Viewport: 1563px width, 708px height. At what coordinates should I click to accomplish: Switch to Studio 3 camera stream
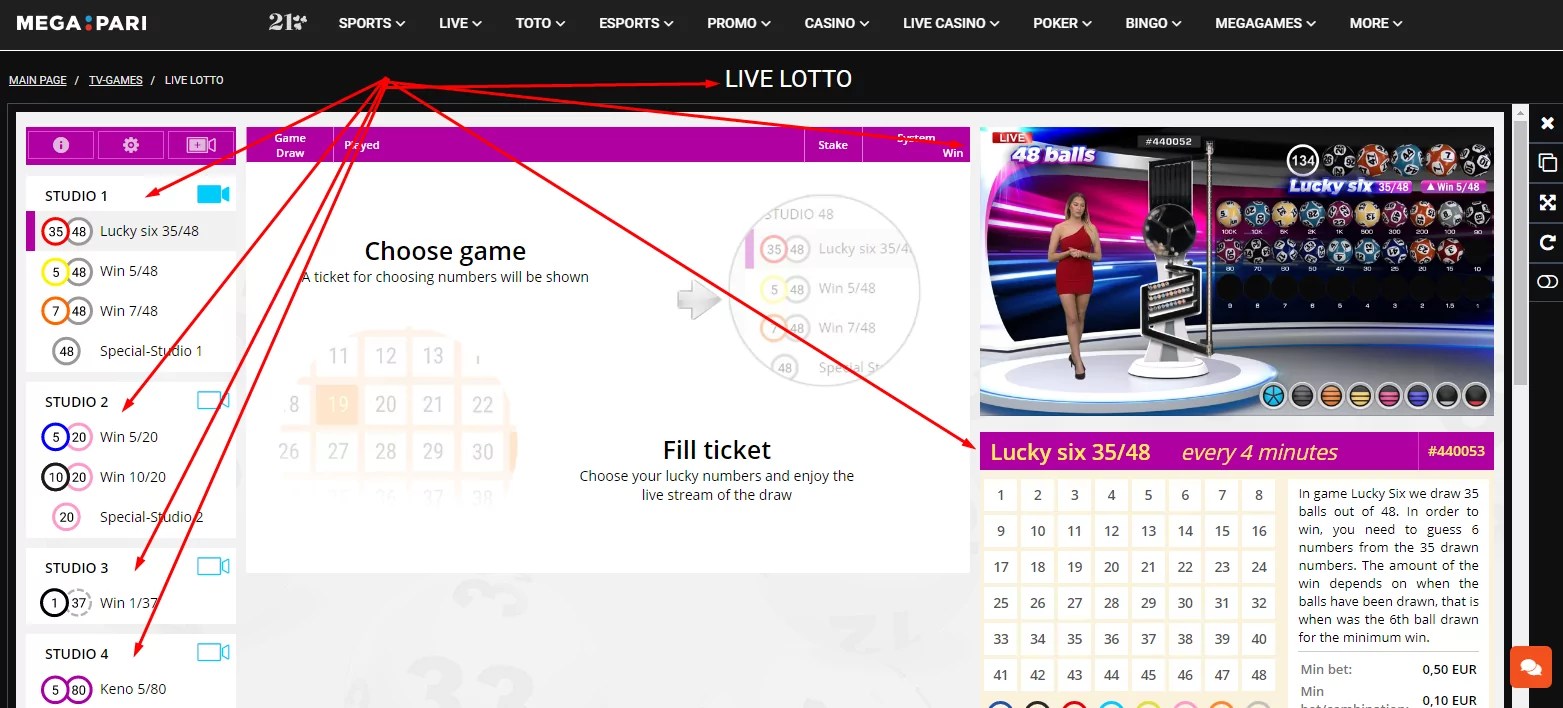point(213,566)
